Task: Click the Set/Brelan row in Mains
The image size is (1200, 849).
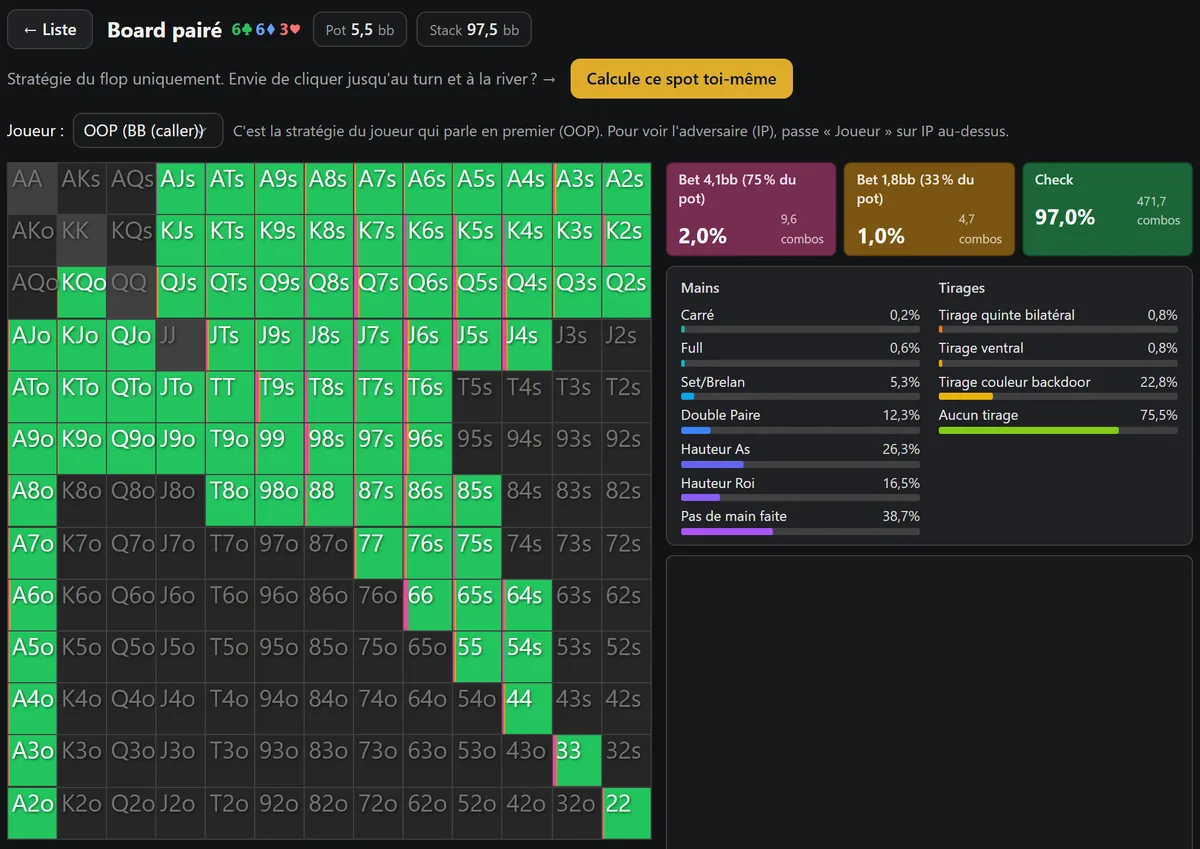Action: (800, 387)
